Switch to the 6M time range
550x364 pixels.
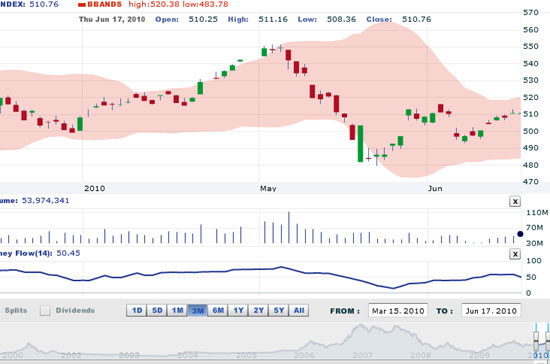(218, 310)
